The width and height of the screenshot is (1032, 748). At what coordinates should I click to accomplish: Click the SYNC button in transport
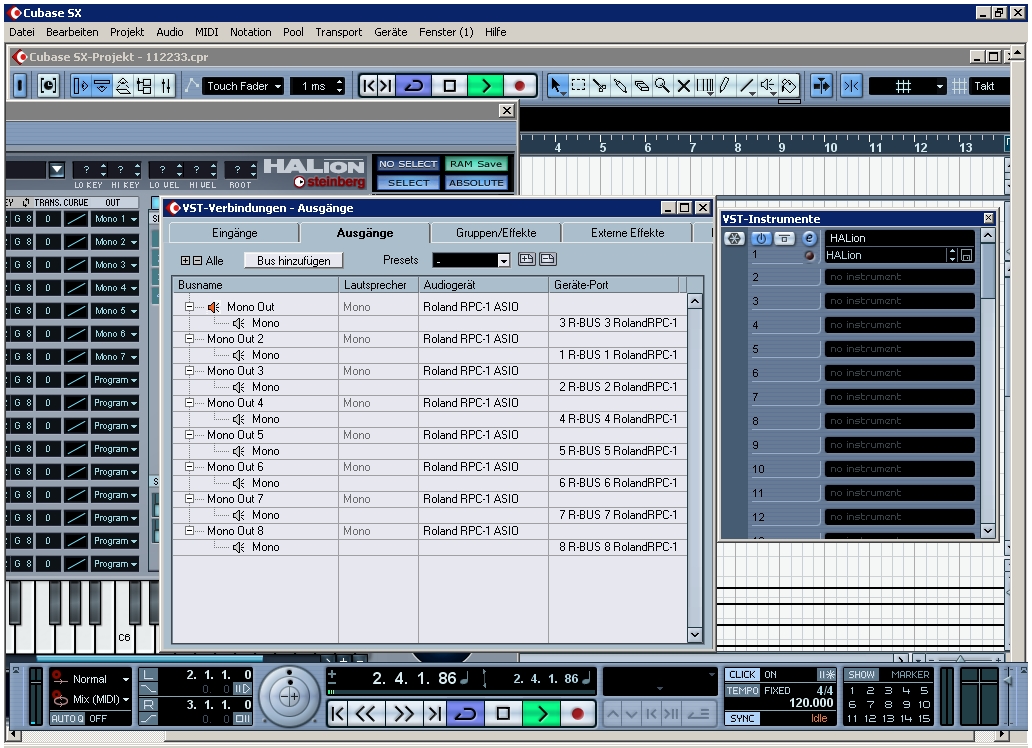coord(742,719)
